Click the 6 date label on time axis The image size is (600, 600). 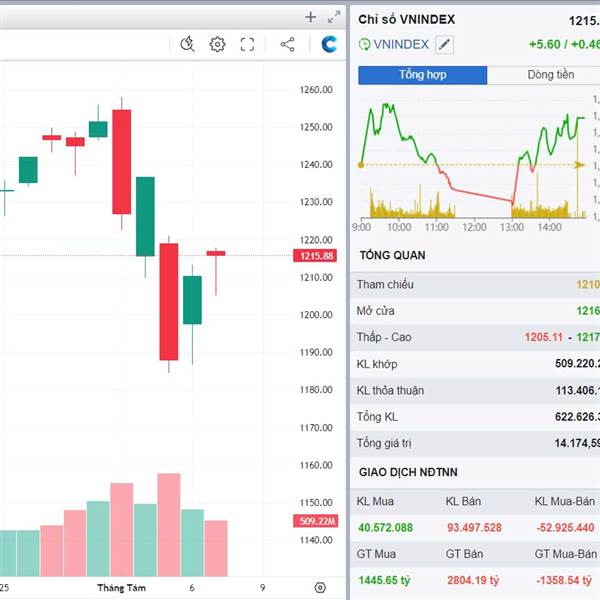[x=192, y=588]
